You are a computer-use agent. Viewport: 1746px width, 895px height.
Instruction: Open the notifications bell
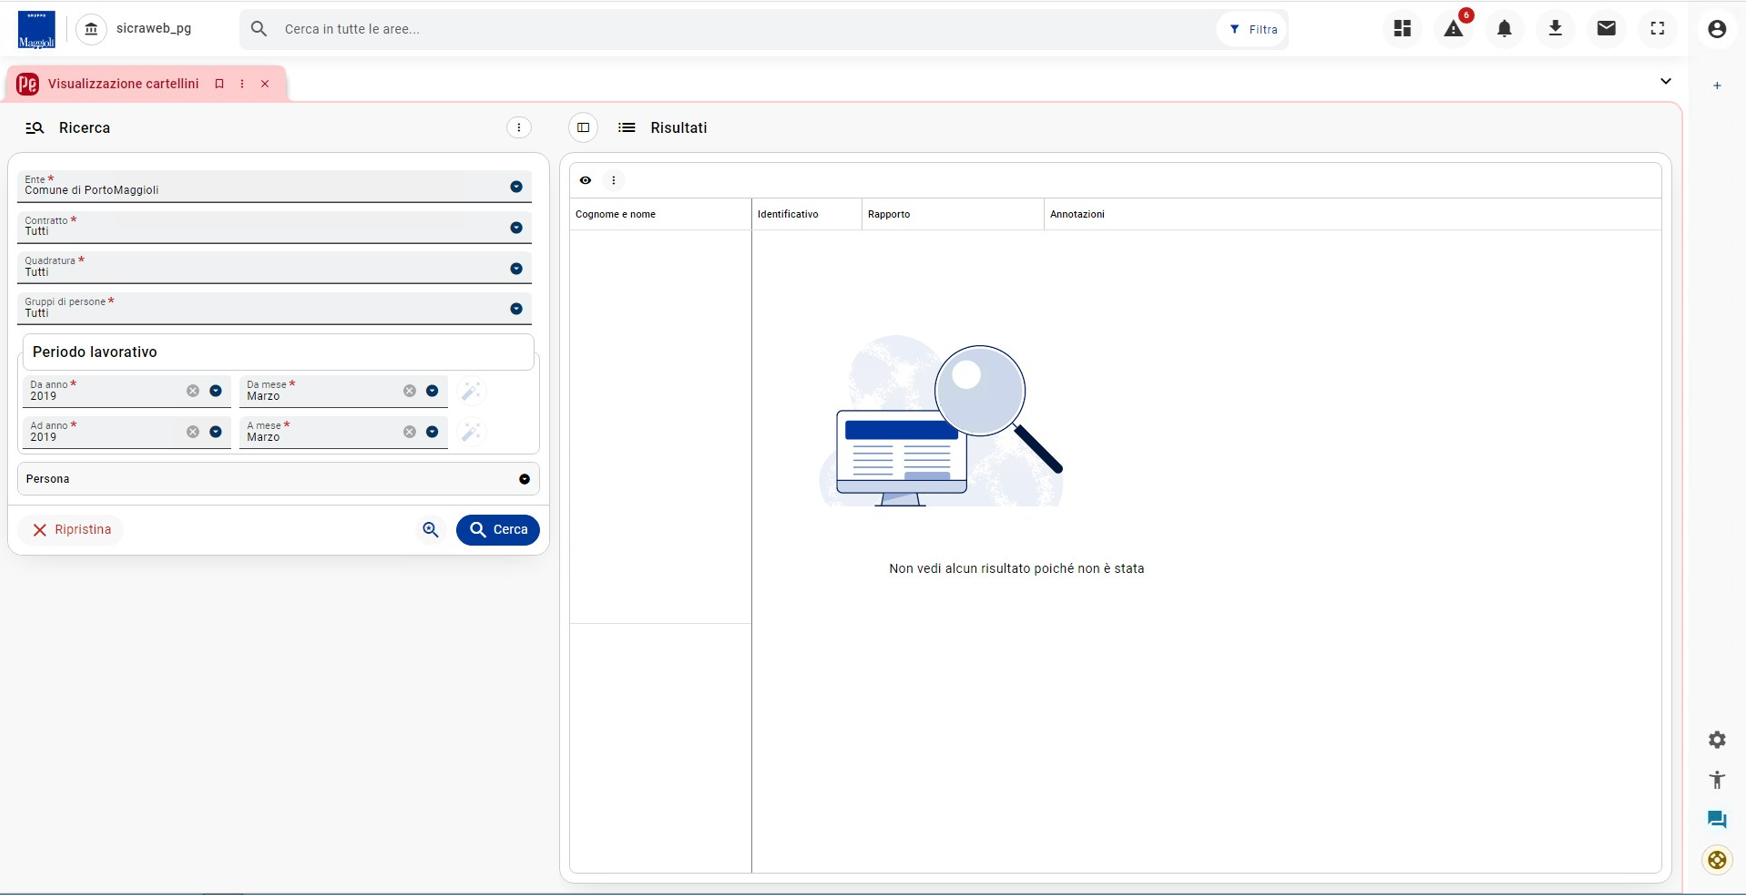click(x=1504, y=29)
